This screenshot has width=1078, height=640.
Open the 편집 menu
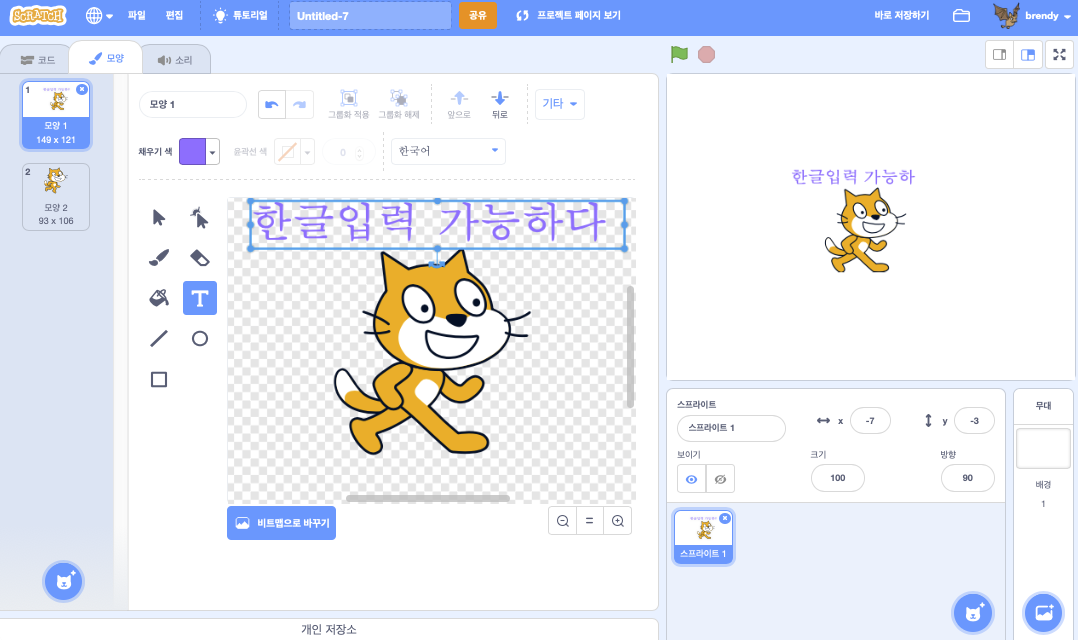(174, 15)
